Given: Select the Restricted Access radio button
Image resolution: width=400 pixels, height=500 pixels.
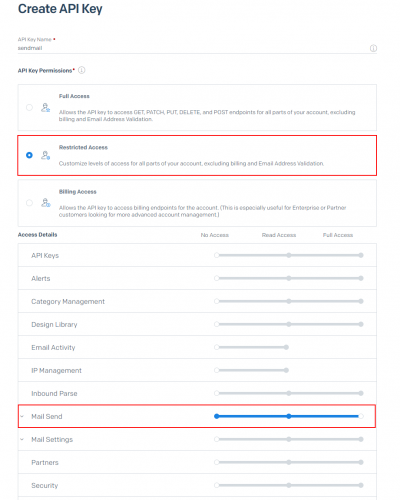Looking at the screenshot, I should tap(29, 155).
